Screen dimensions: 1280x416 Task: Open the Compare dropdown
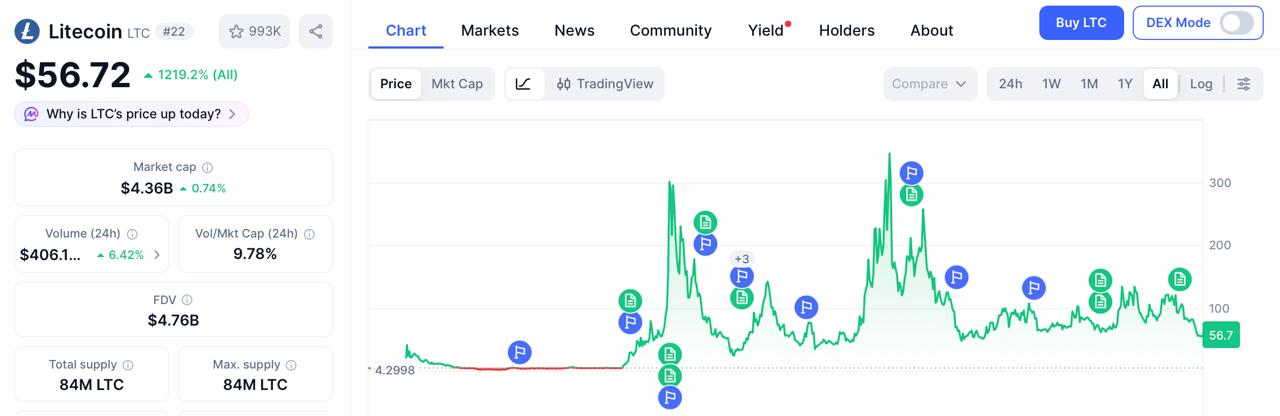pyautogui.click(x=929, y=84)
